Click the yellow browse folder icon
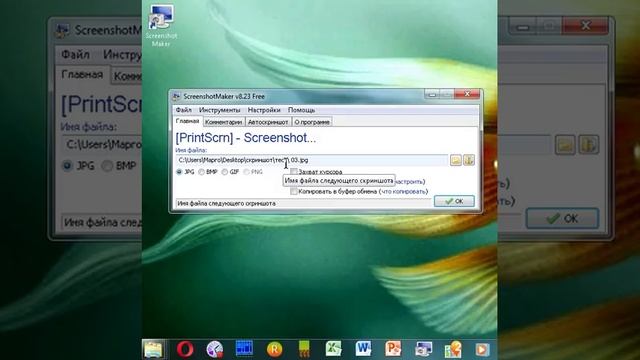The width and height of the screenshot is (640, 360). pos(456,160)
